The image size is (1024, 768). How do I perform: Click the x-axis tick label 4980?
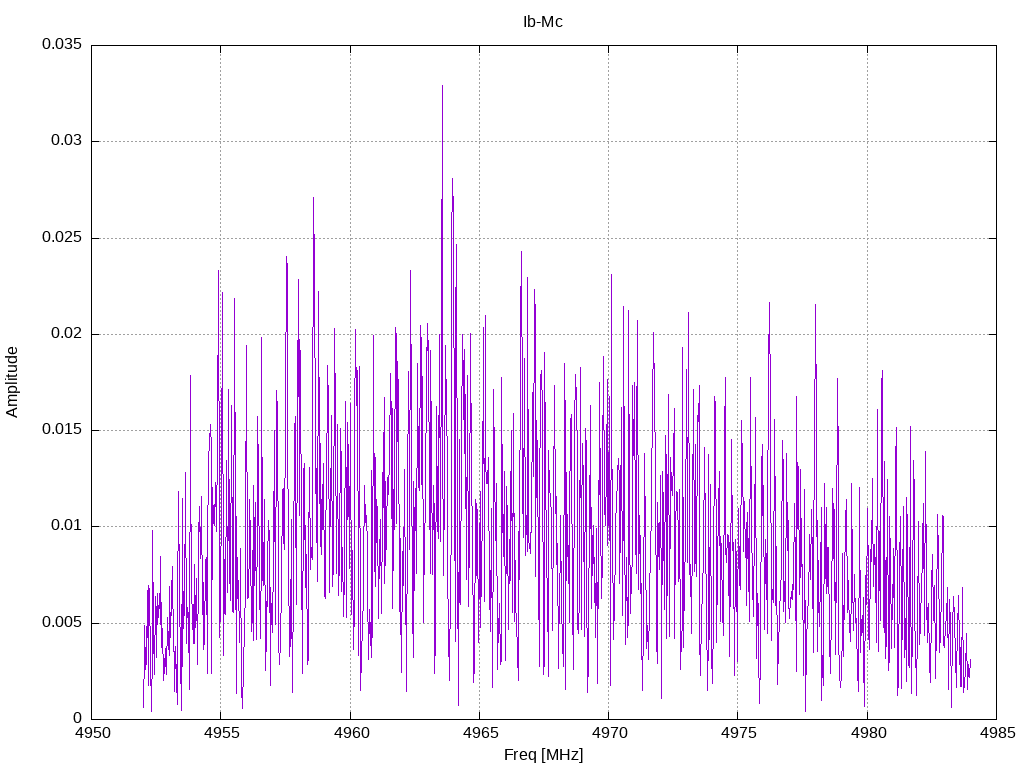click(868, 733)
